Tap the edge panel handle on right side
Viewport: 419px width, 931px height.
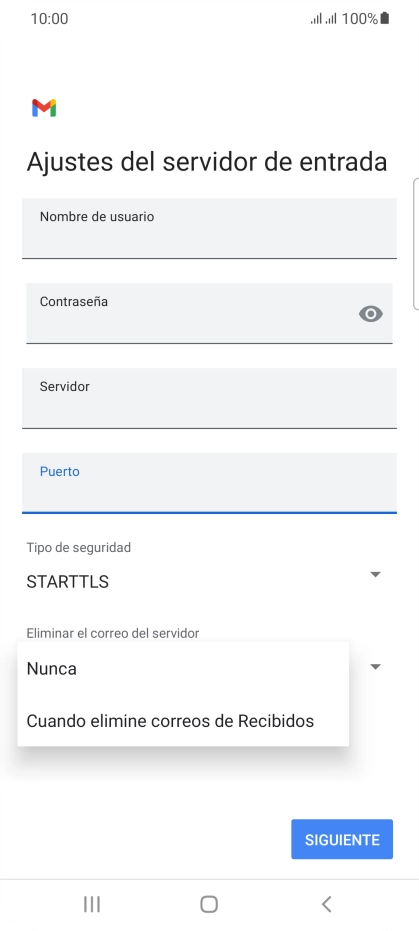415,243
